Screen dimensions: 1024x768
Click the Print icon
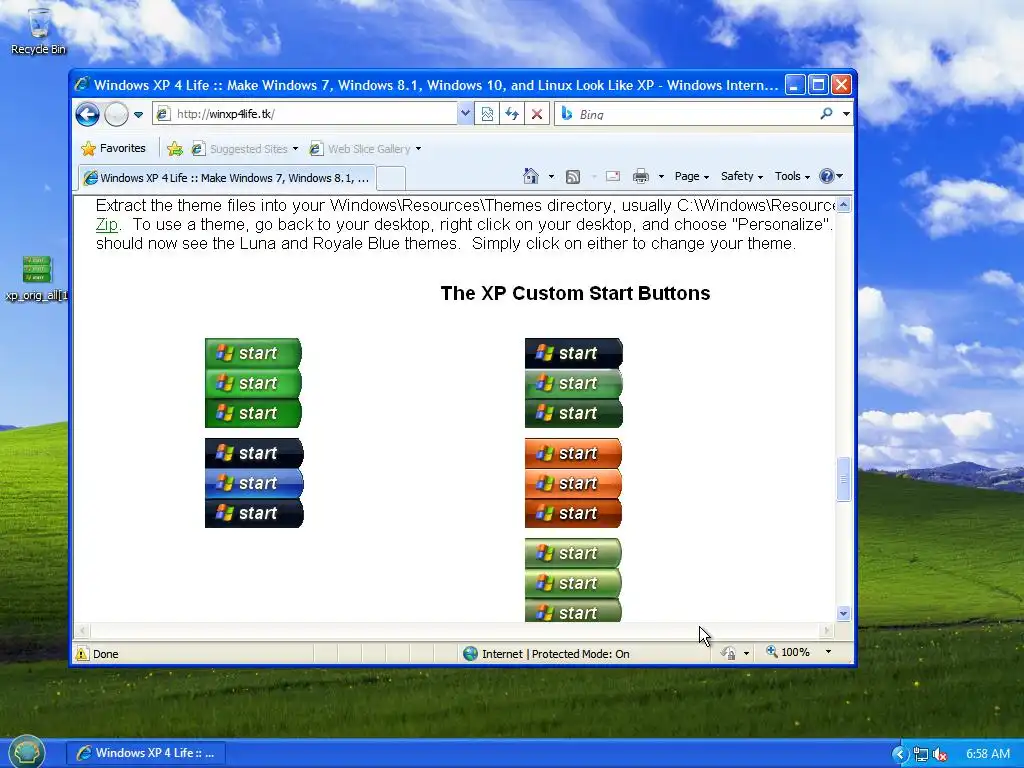[641, 176]
